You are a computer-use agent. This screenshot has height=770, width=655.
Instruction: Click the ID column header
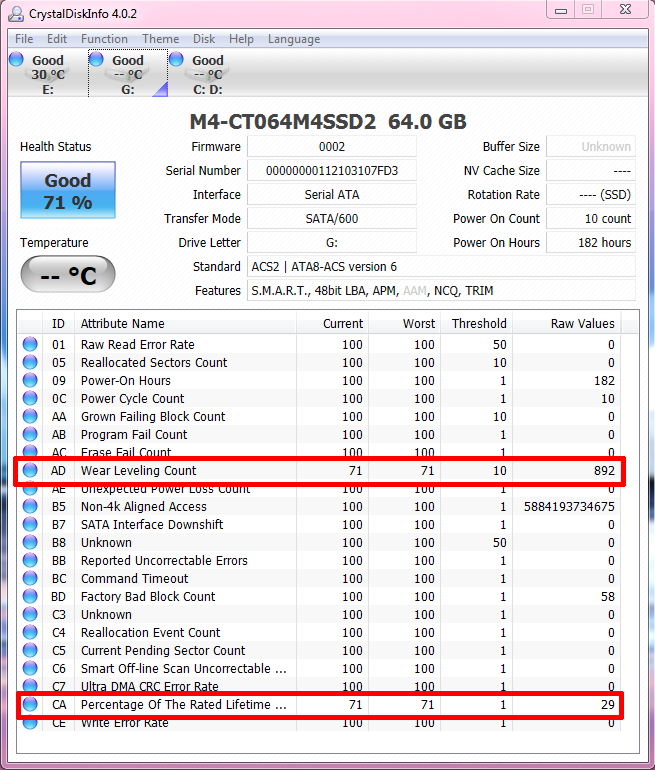click(x=58, y=324)
